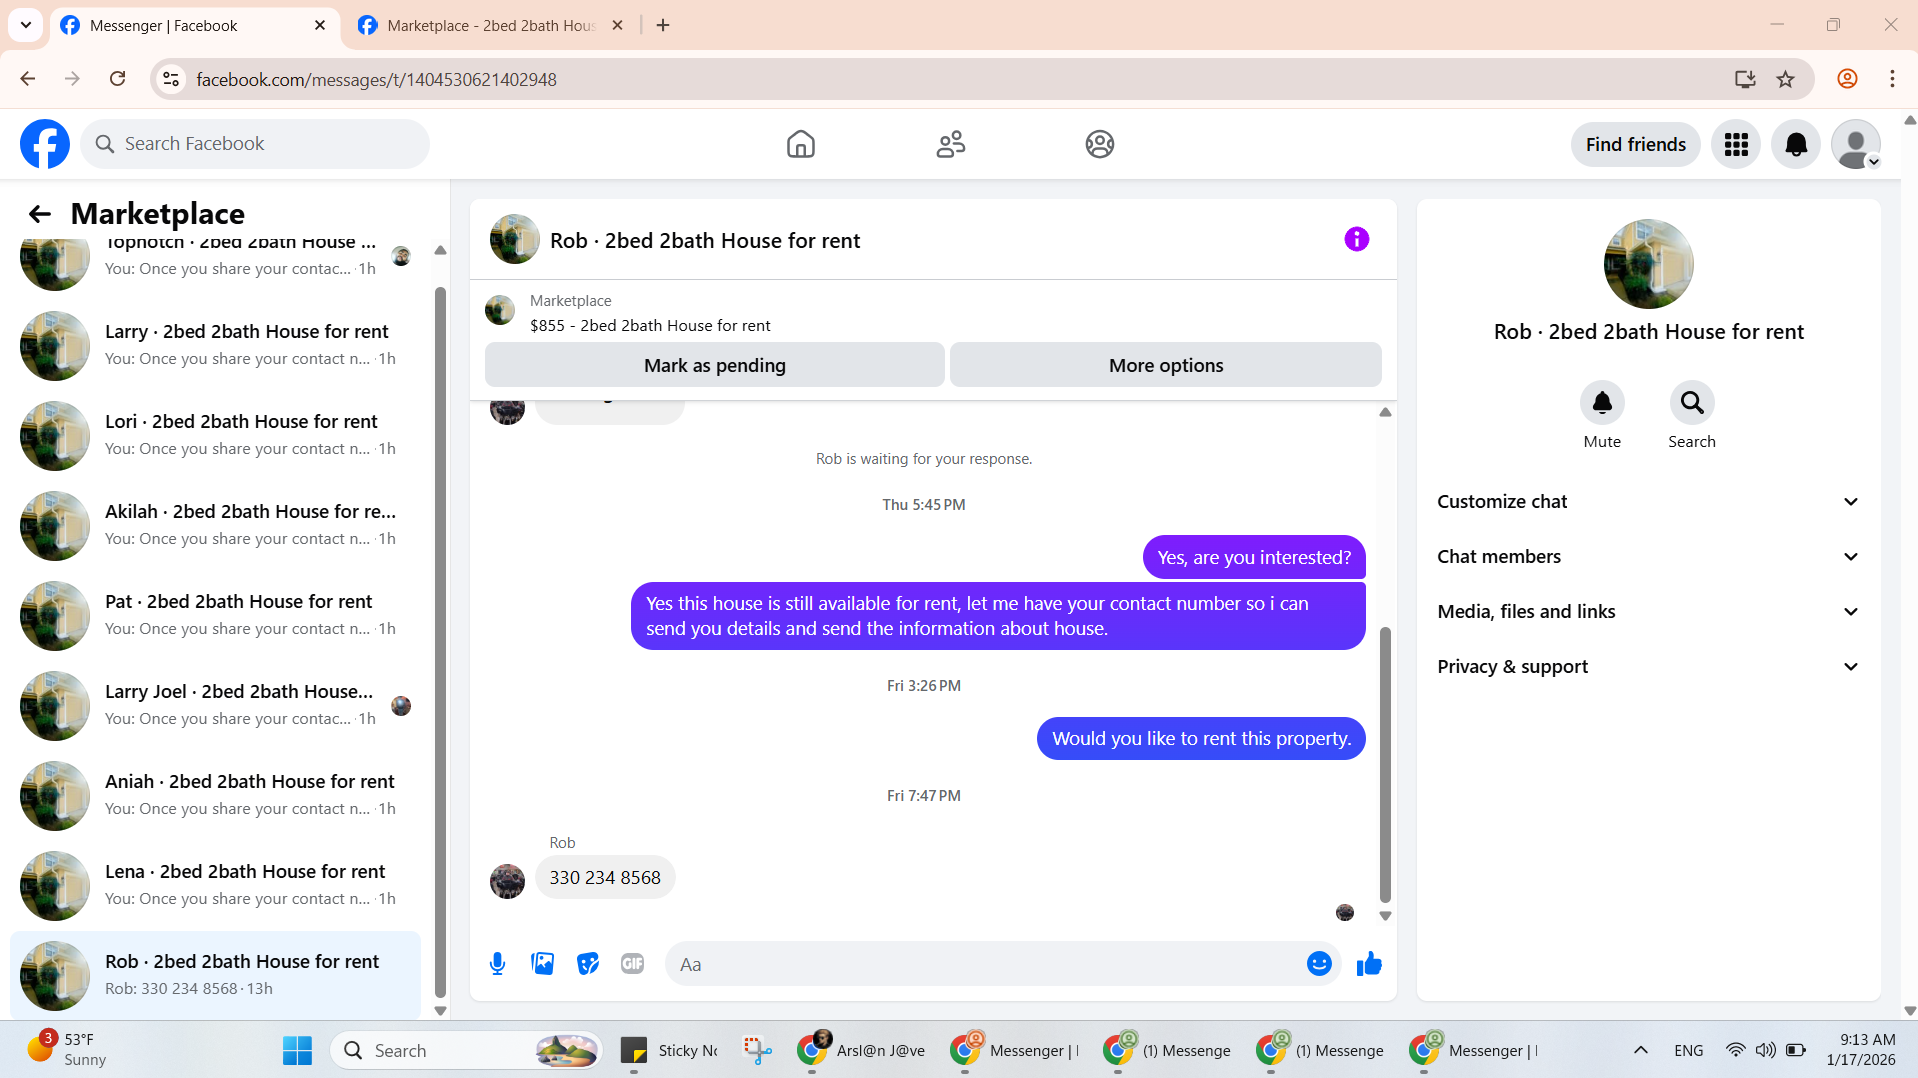Open the install app icon in address bar
This screenshot has width=1918, height=1078.
1745,79
